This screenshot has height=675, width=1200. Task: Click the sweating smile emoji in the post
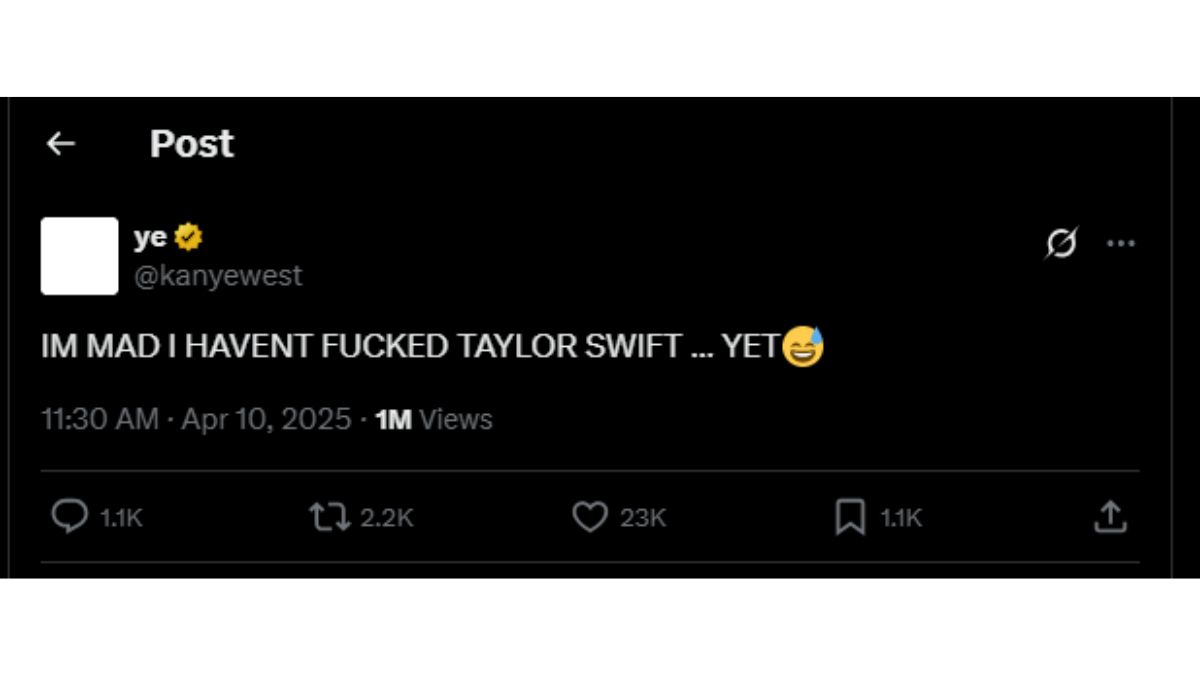pos(803,346)
